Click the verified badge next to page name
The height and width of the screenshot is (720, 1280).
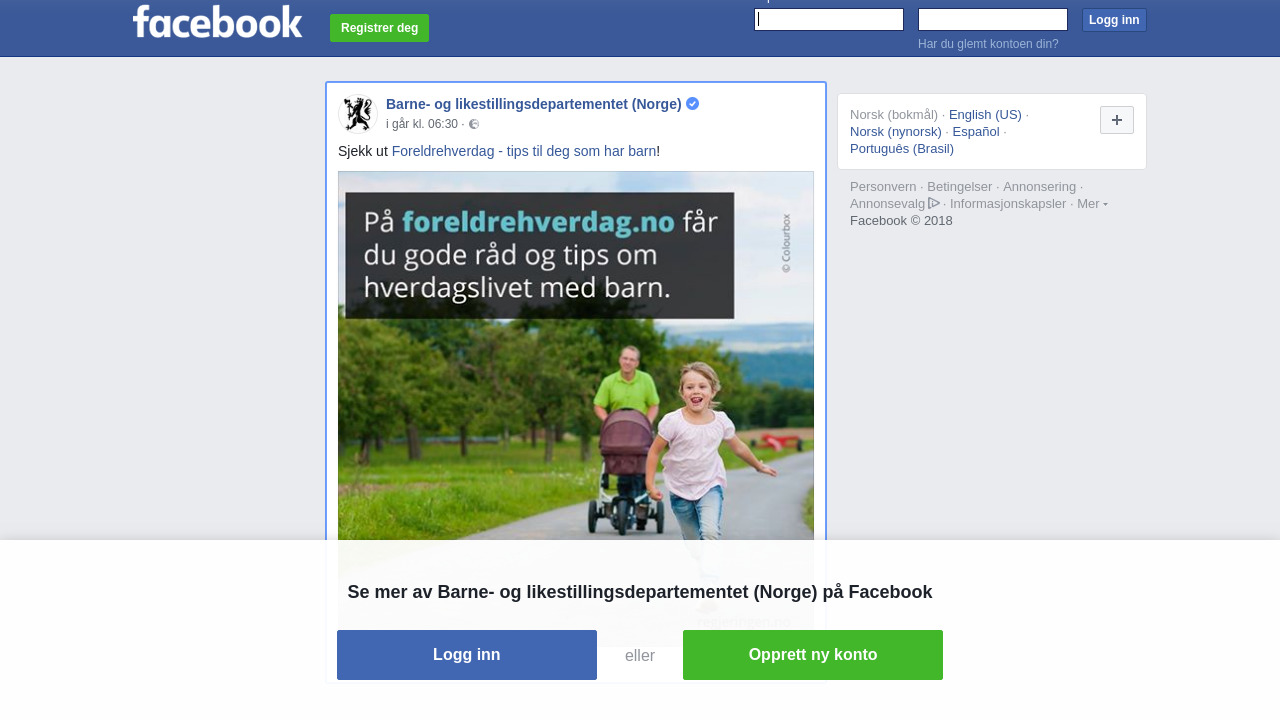692,104
